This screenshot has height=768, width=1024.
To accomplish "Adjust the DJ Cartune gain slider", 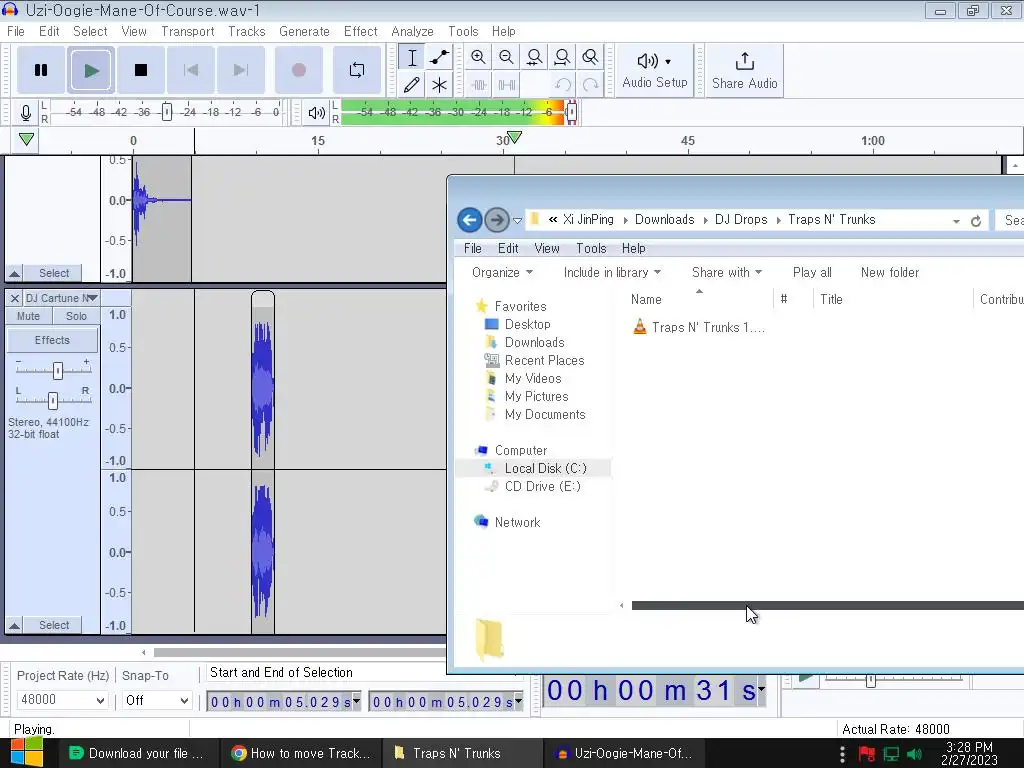I will (x=57, y=370).
